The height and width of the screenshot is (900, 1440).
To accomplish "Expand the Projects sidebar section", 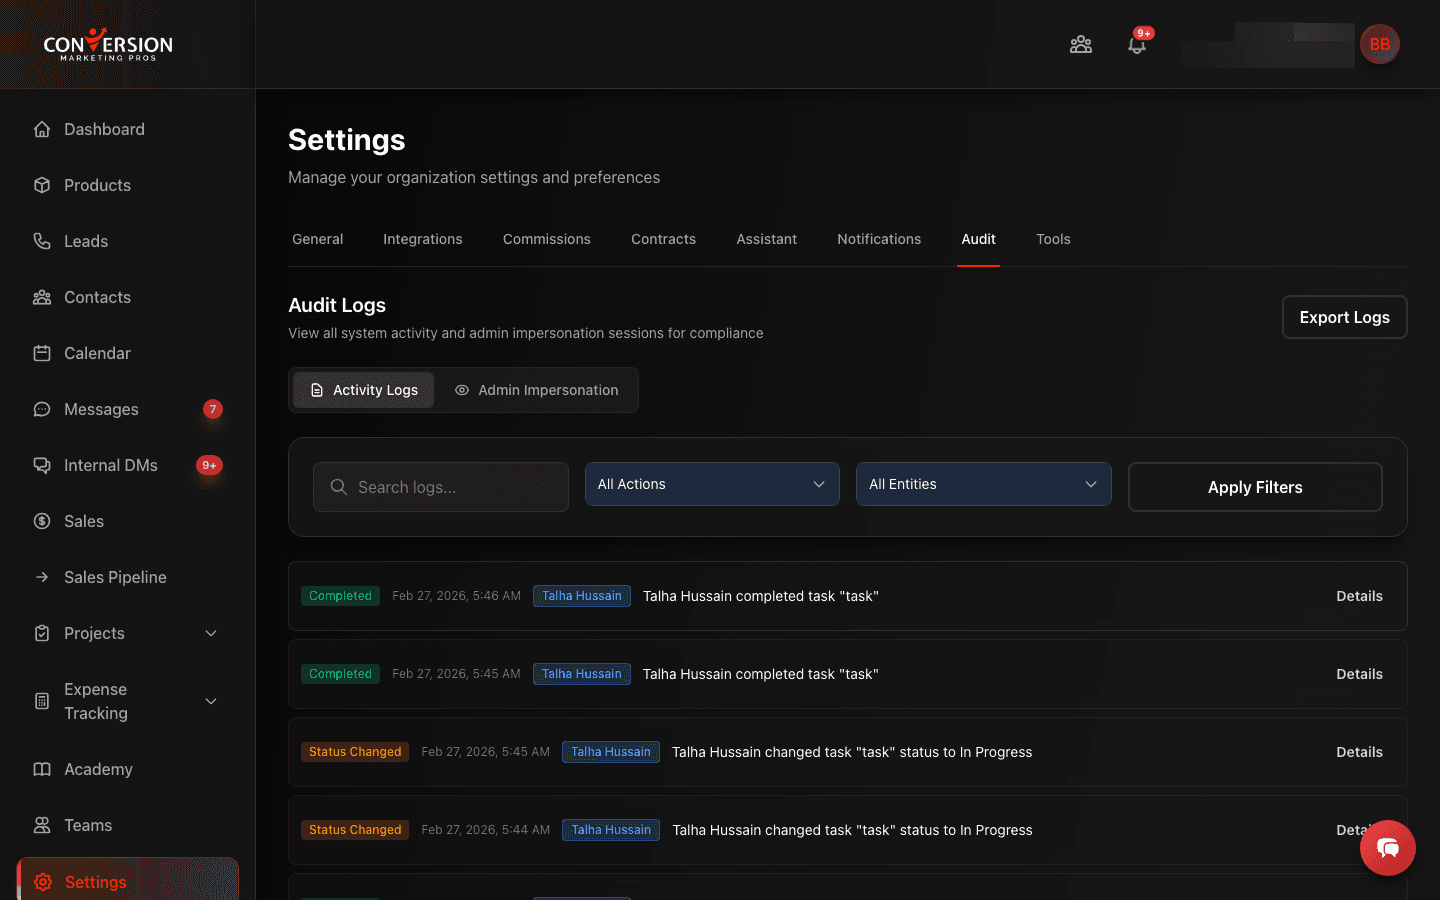I will [210, 633].
